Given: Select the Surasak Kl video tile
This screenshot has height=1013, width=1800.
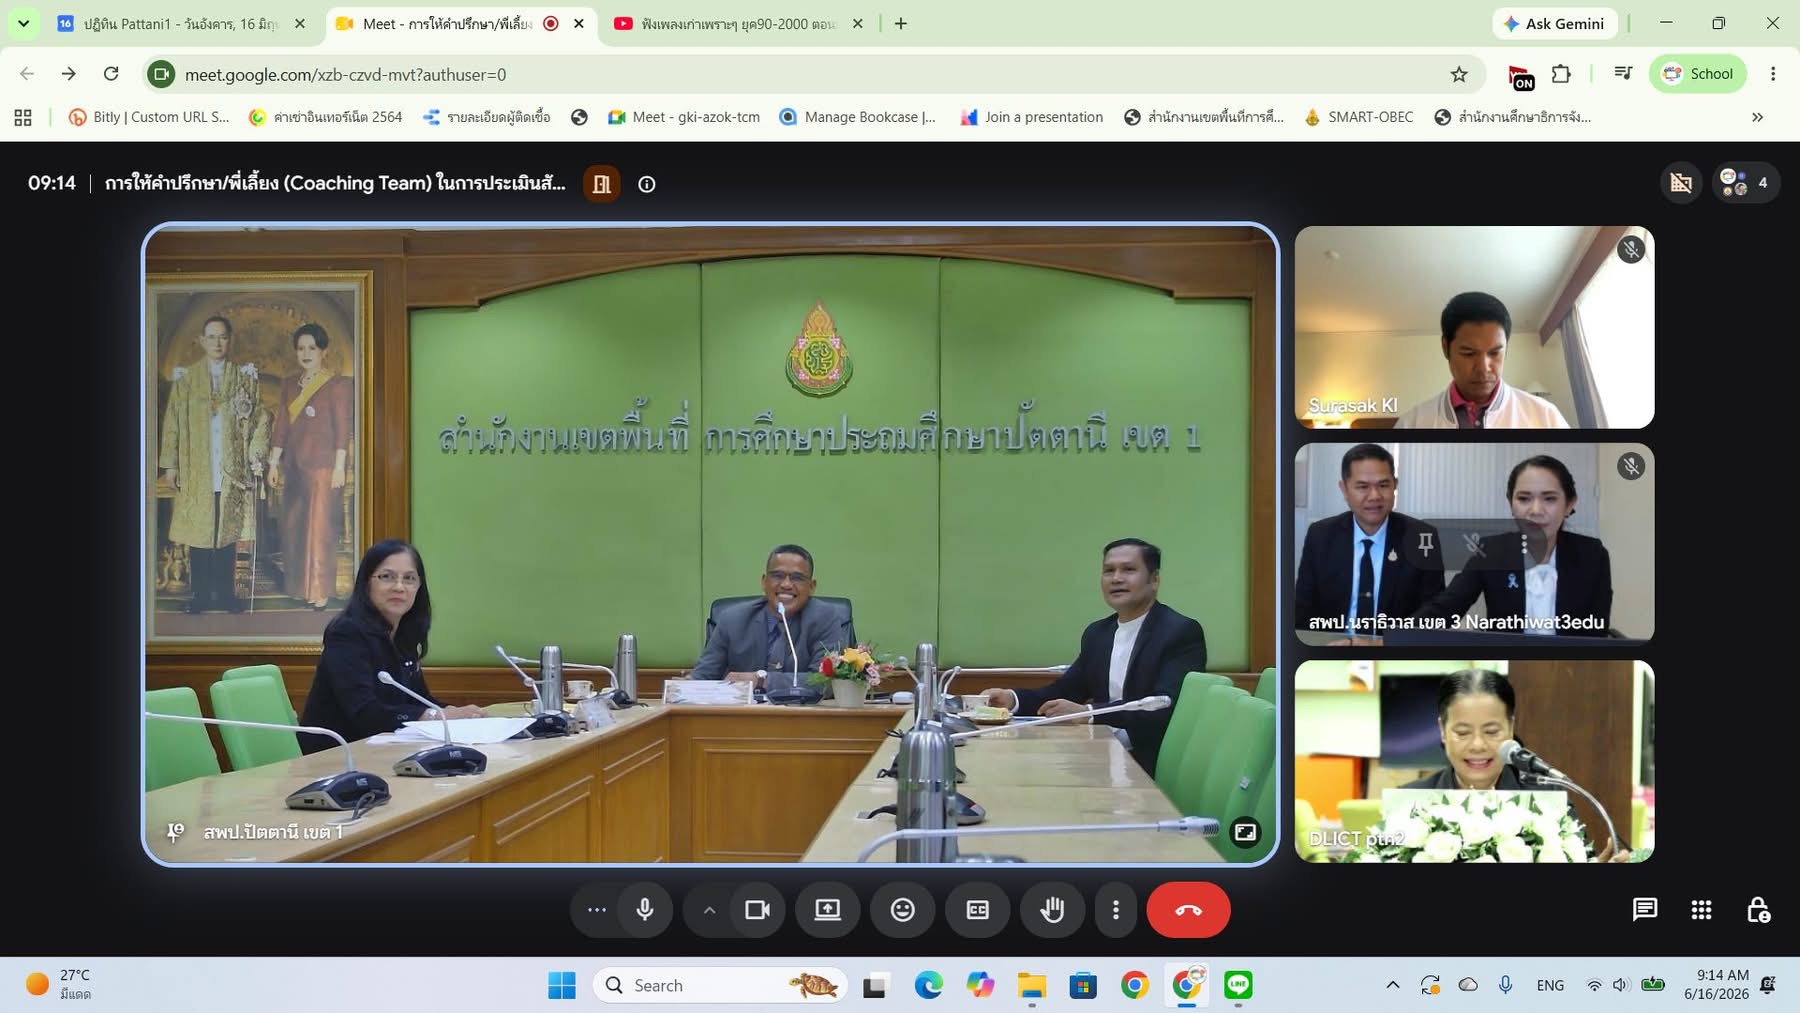Looking at the screenshot, I should click(1474, 327).
